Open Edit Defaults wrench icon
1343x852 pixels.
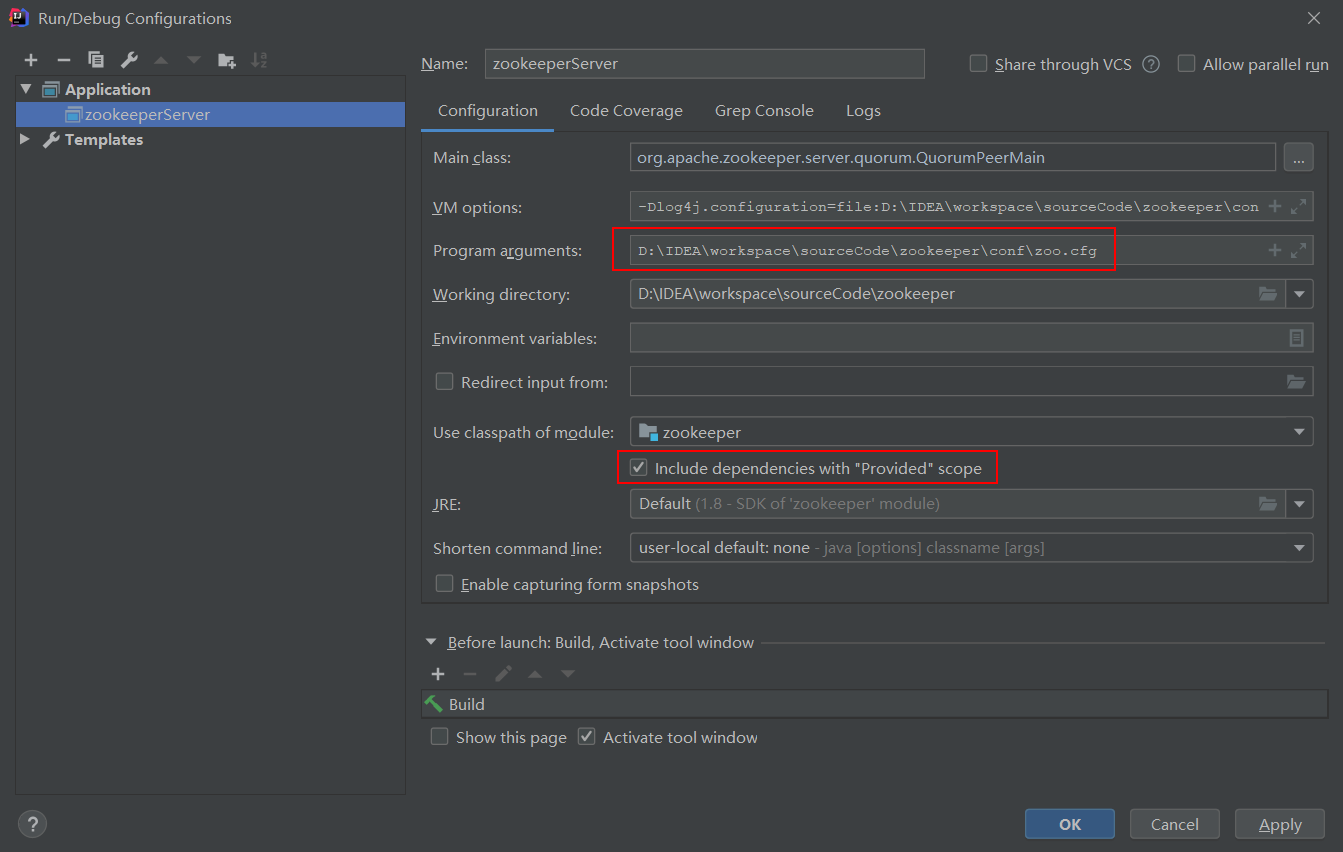(129, 60)
